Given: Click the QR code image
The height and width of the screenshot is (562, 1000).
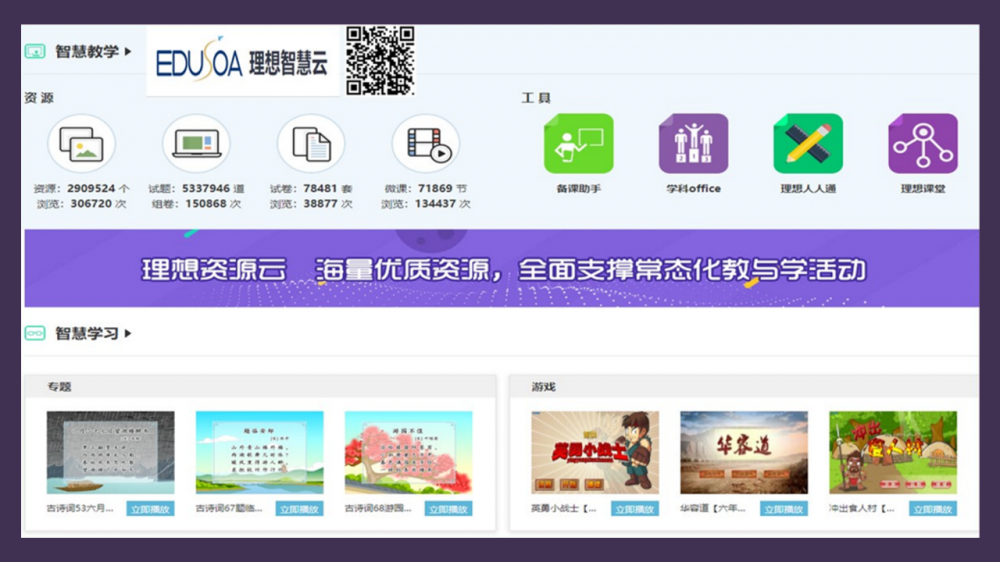Looking at the screenshot, I should (x=380, y=61).
